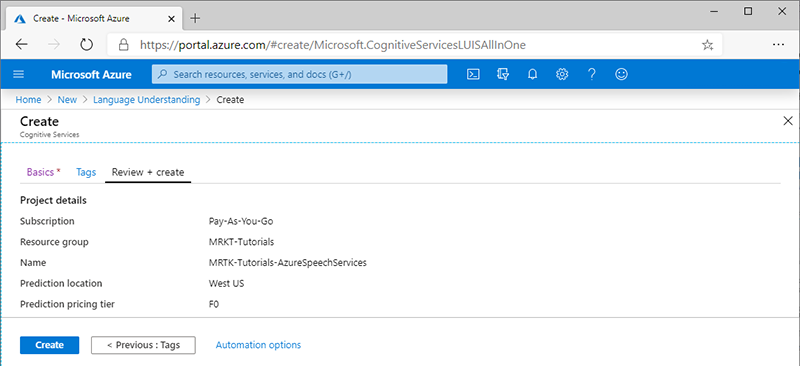
Task: Click the MRKT-Tutorials resource group value
Action: tap(241, 242)
